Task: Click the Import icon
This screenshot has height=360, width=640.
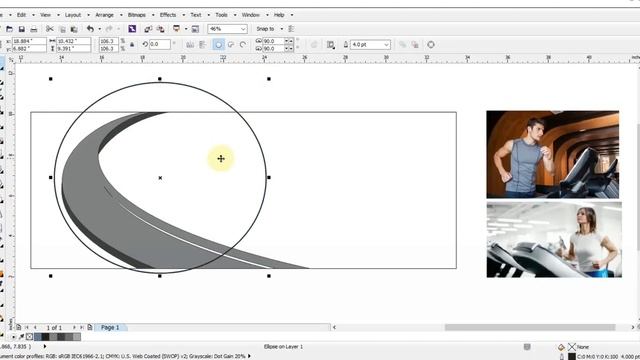Action: tap(148, 29)
